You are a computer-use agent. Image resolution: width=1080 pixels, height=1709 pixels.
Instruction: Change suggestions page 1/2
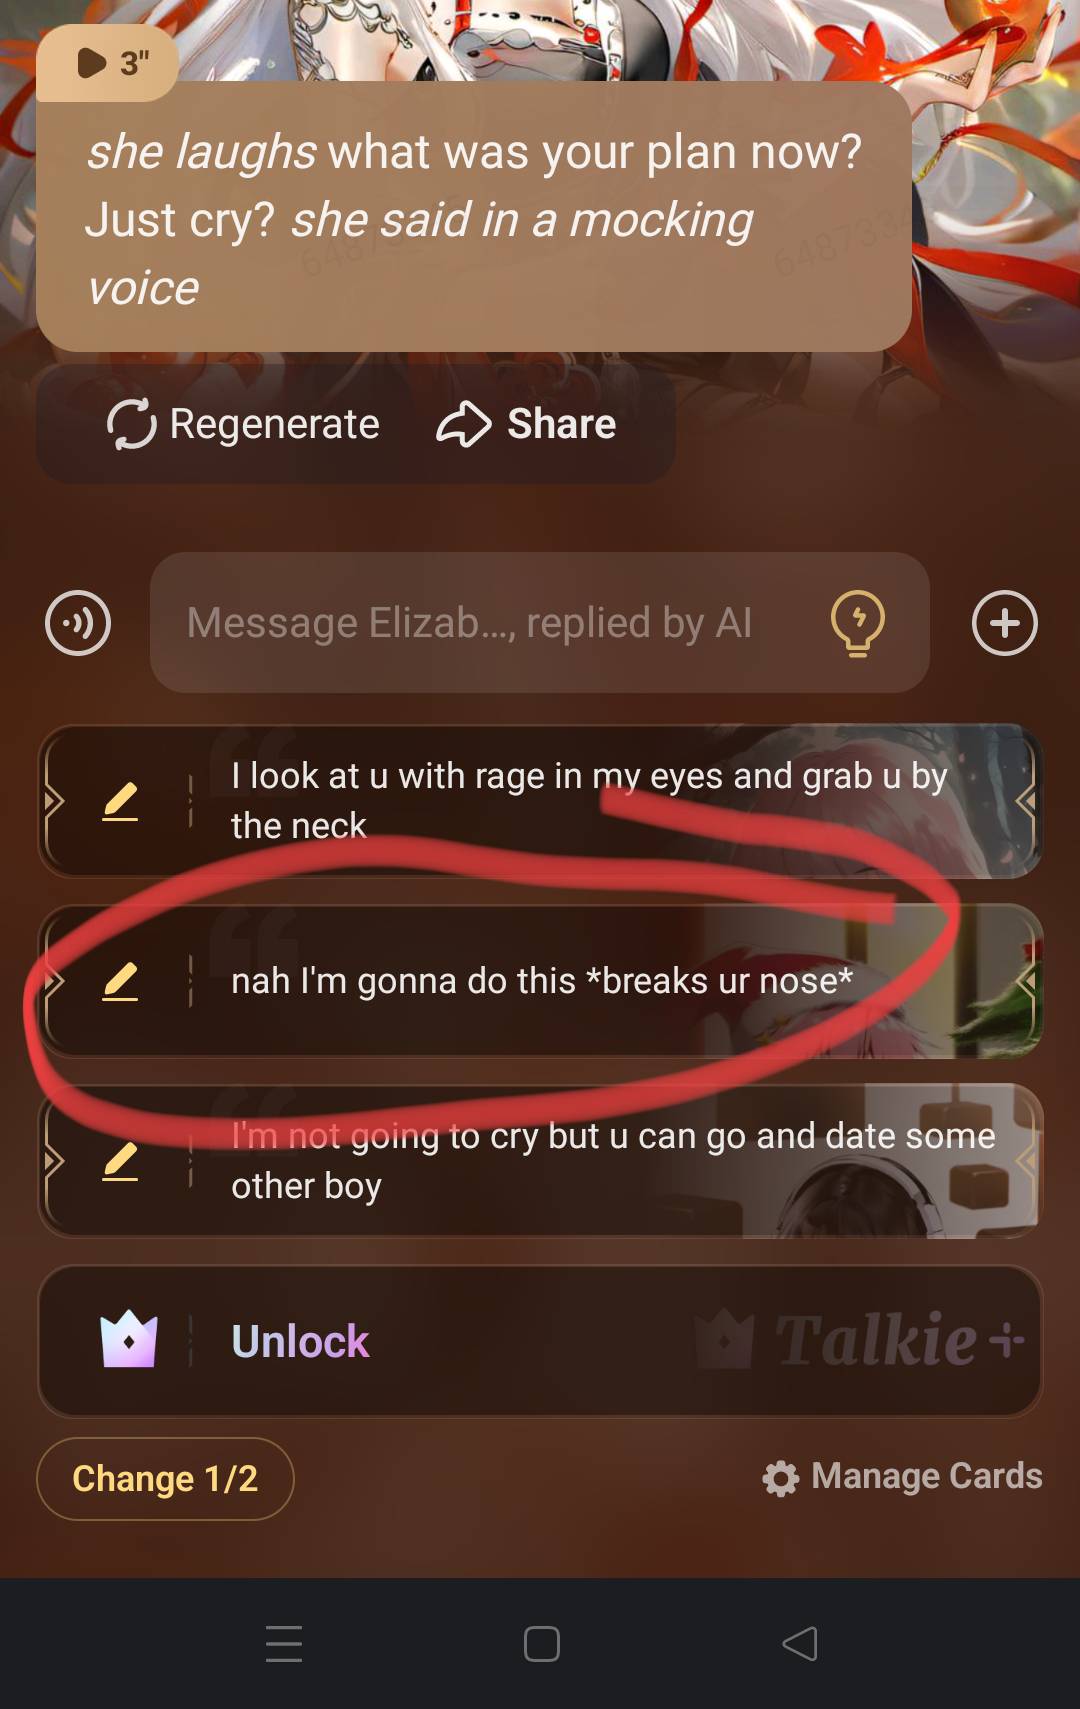pos(165,1478)
